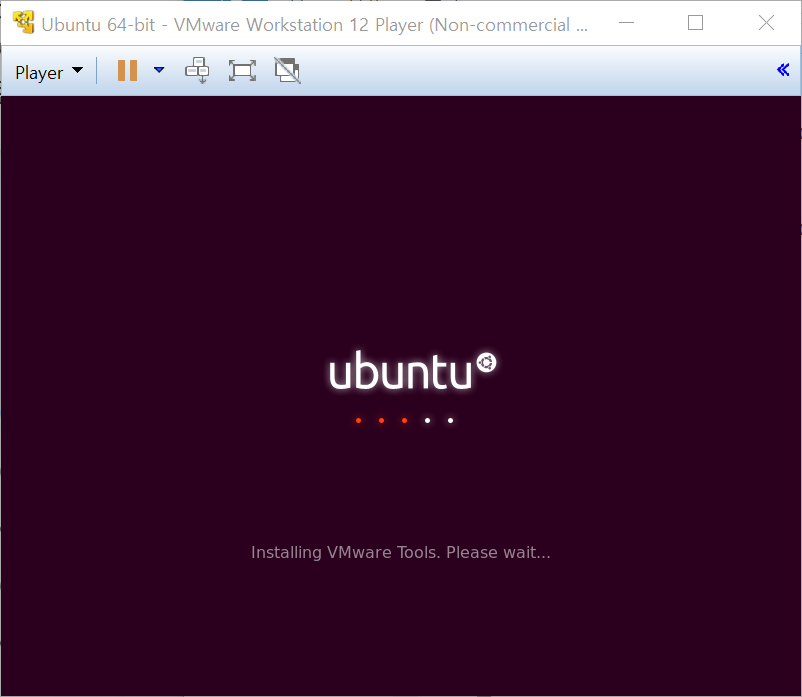Send Ctrl+Alt+Del to the guest OS

click(197, 70)
